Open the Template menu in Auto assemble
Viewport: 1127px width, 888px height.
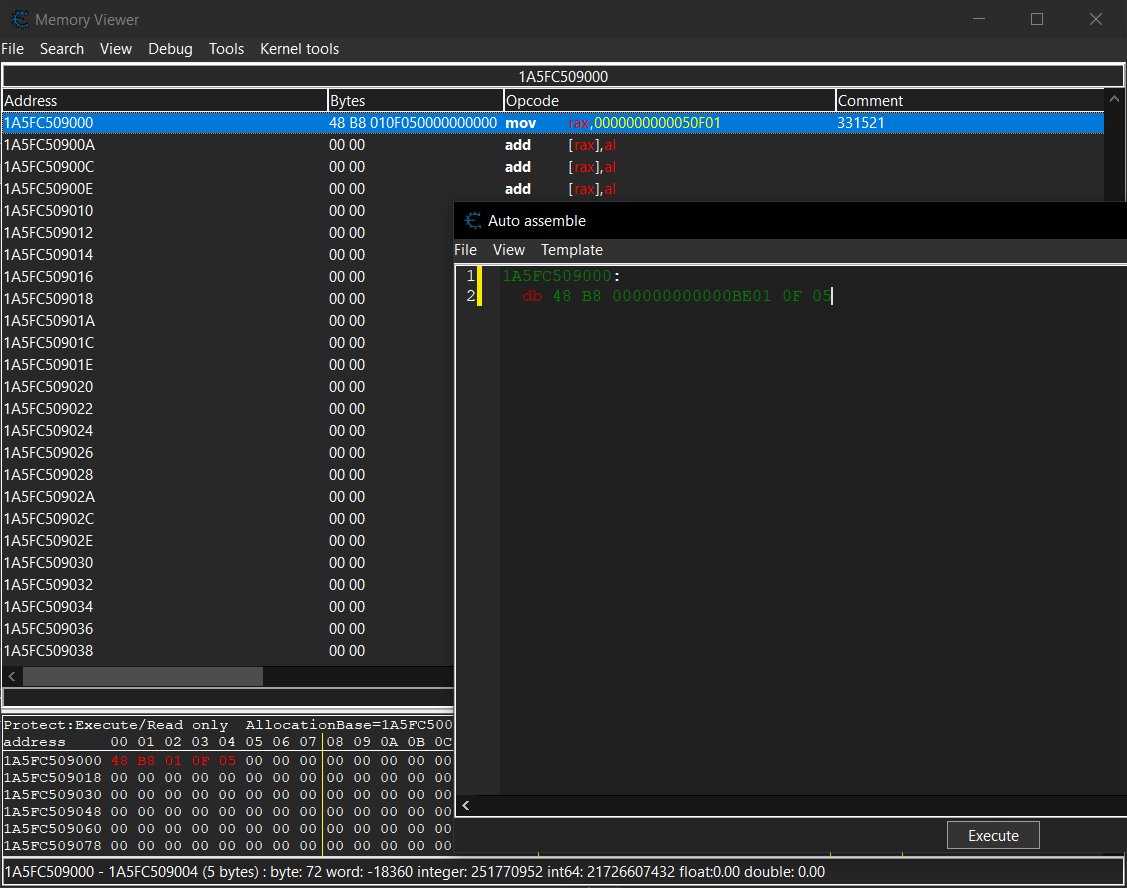tap(571, 249)
